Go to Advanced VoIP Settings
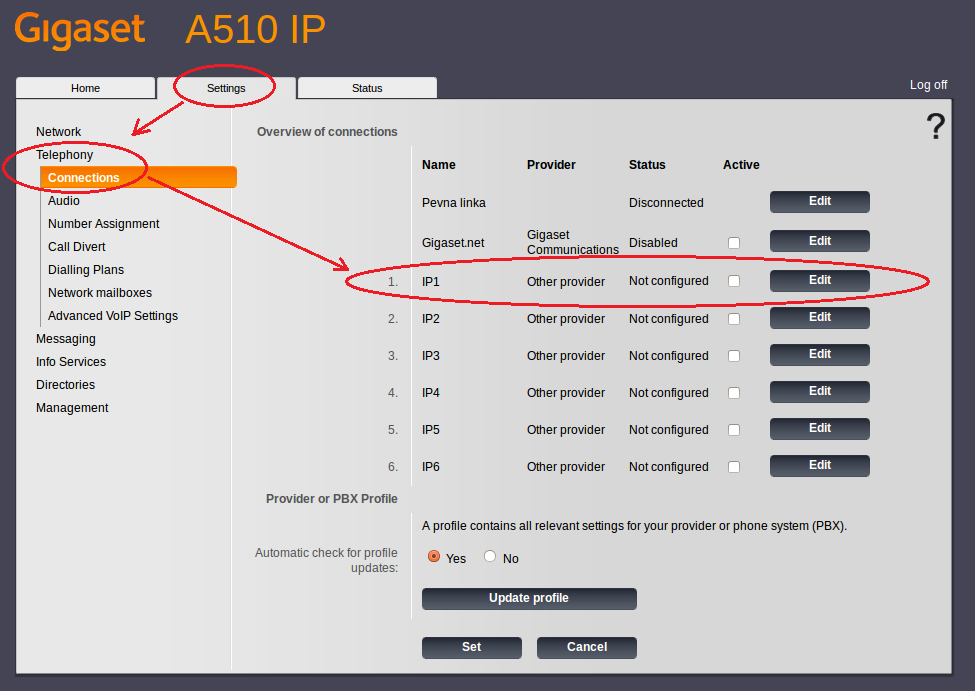Screen dimensions: 976x692 113,316
